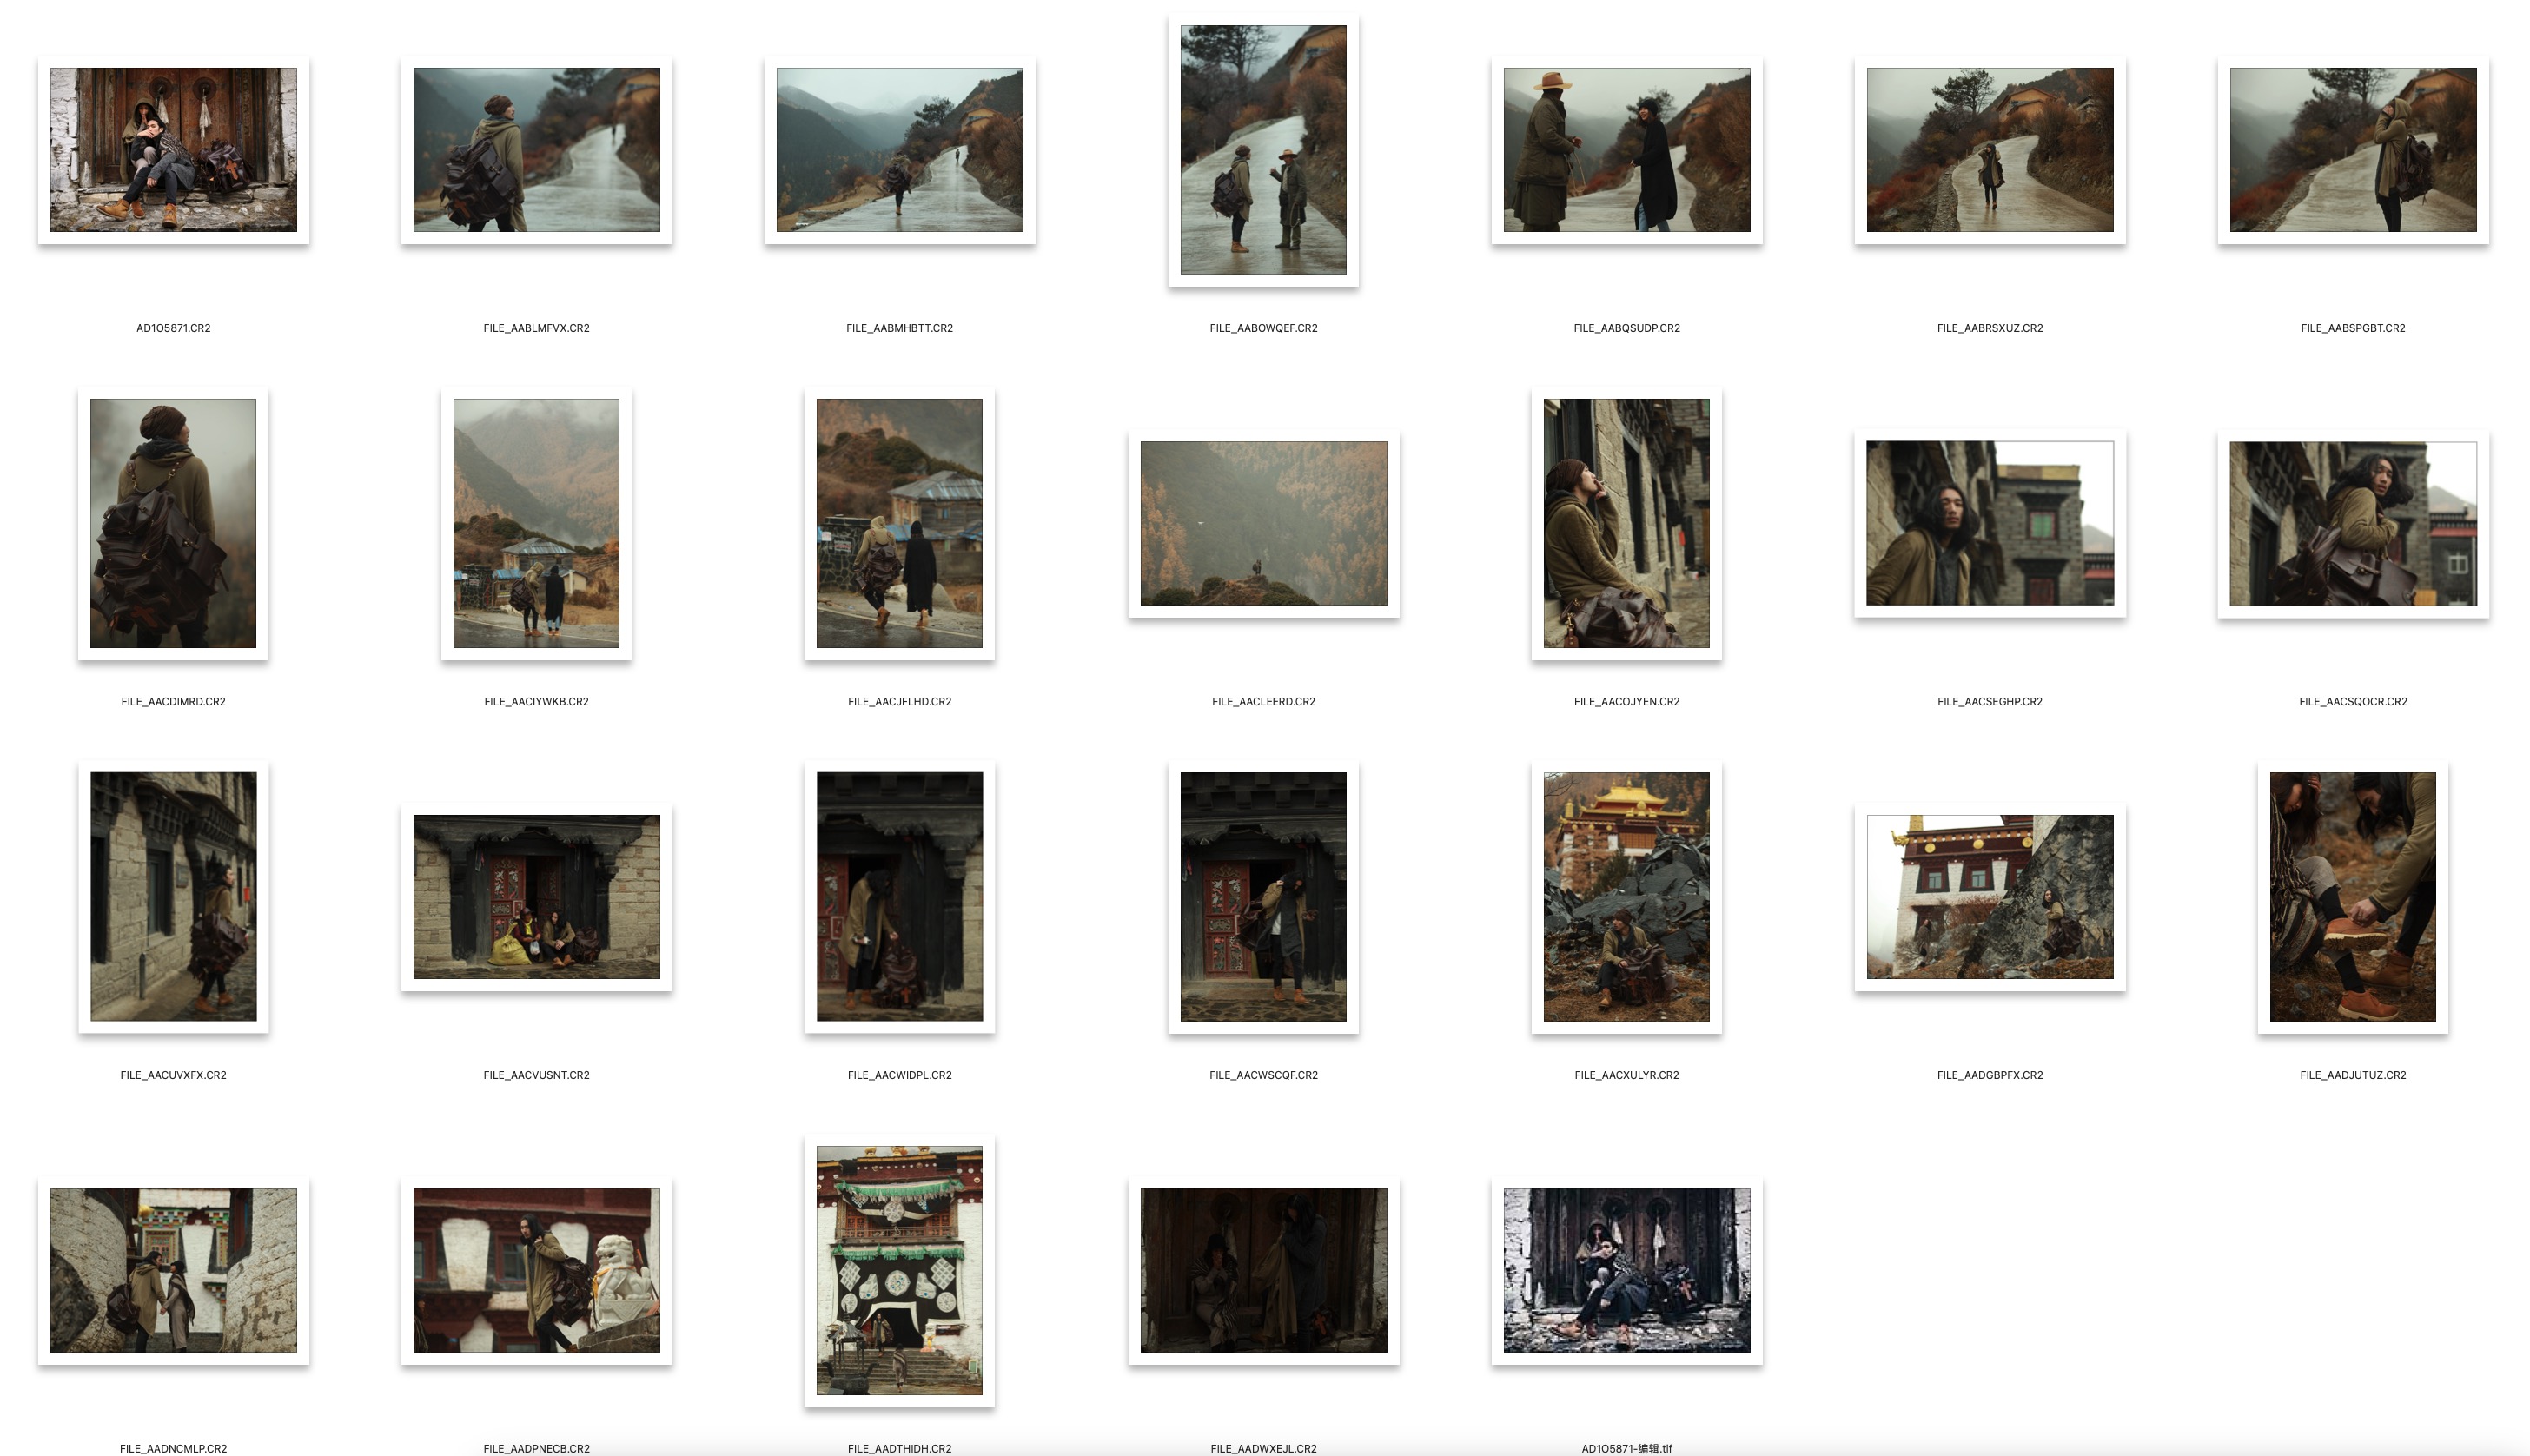
Task: Click the FILE_AACWSCQF.CR2 filename label
Action: (1263, 1075)
